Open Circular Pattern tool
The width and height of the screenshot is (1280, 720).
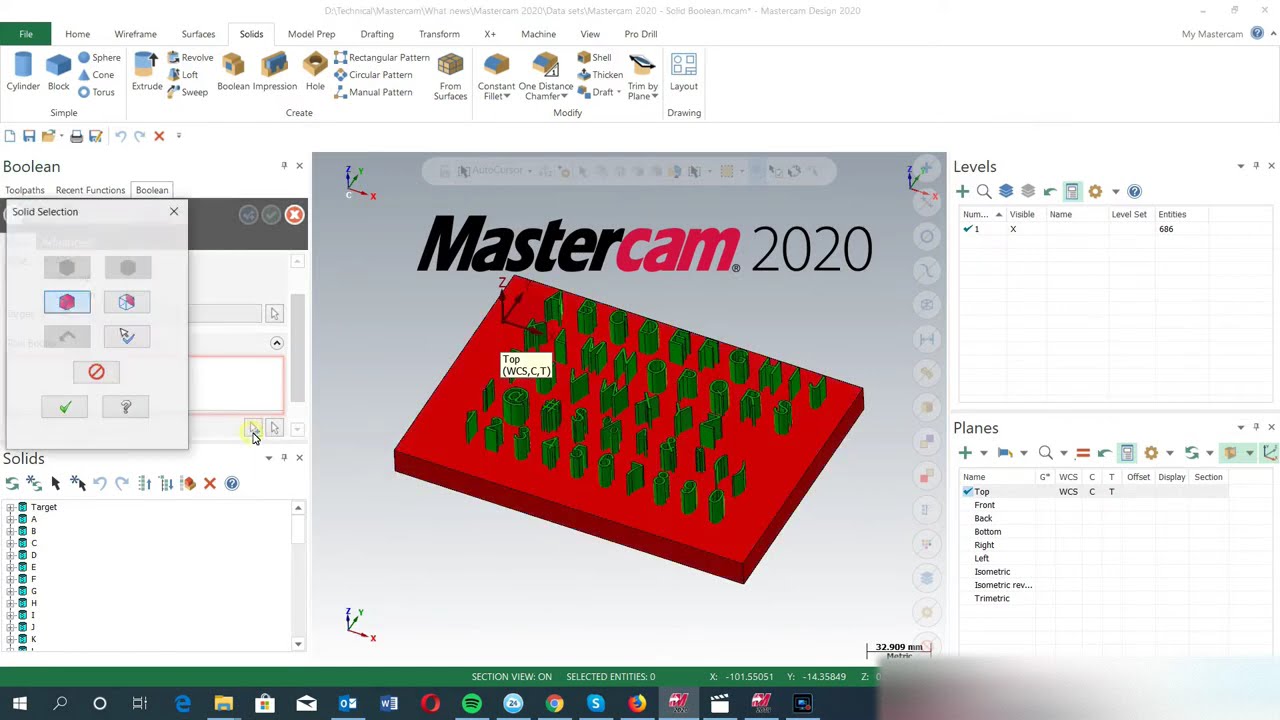click(x=373, y=75)
